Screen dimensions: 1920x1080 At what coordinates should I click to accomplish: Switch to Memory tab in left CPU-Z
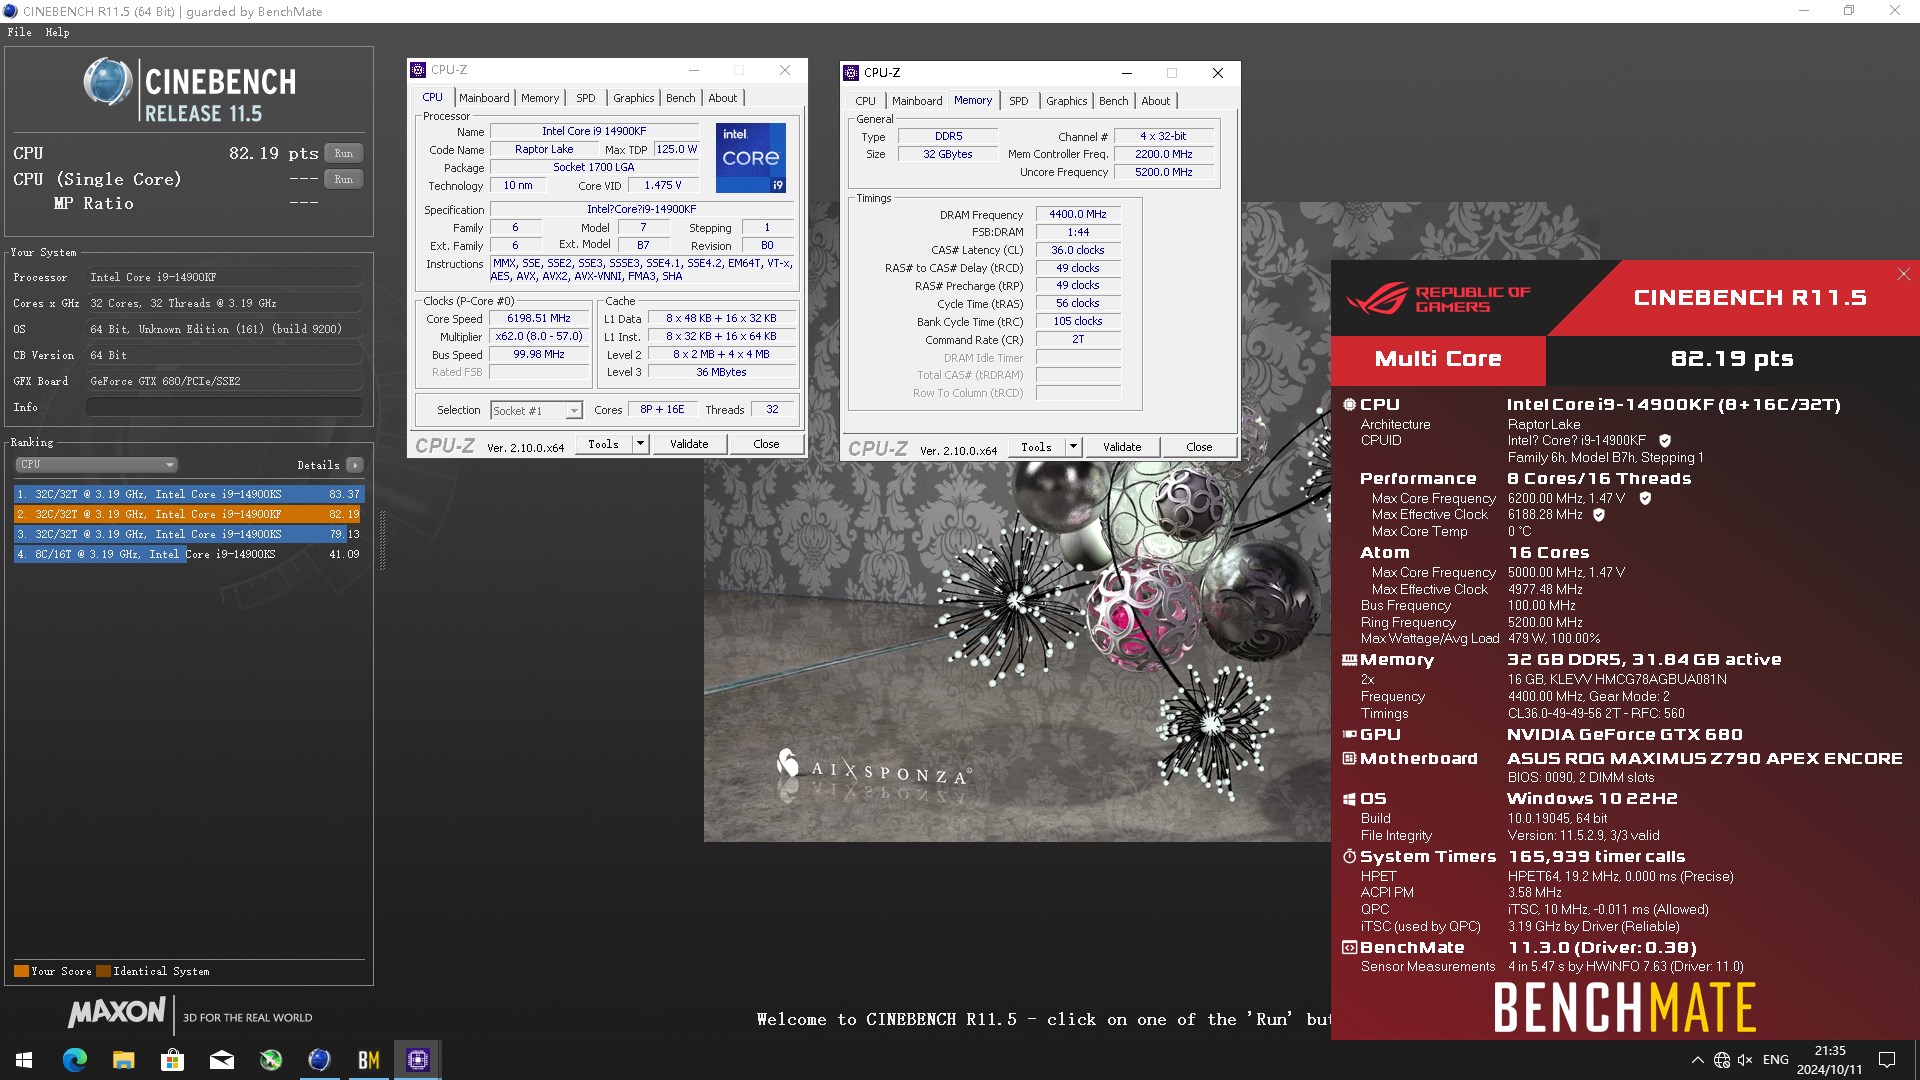(540, 98)
